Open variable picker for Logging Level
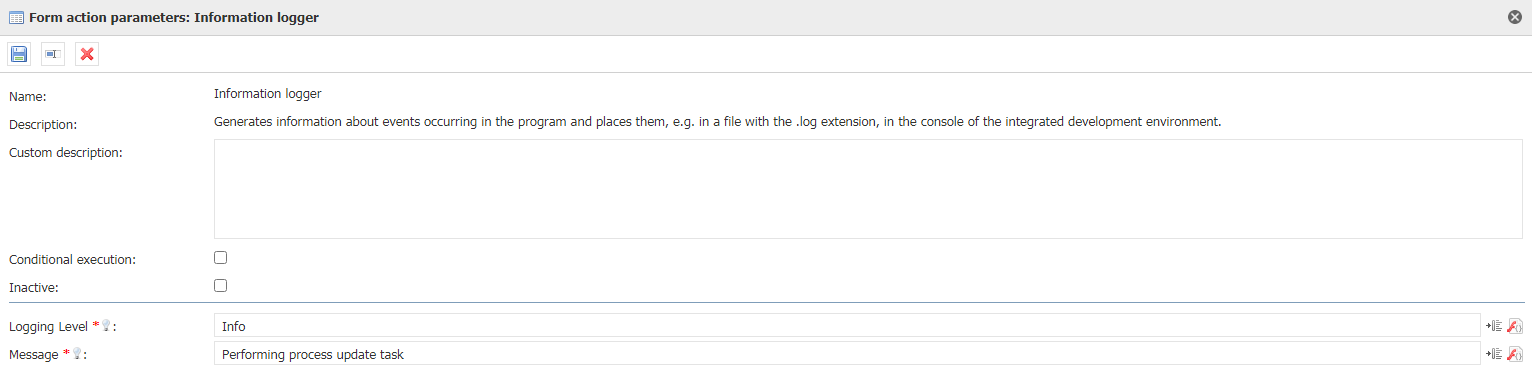 pos(1494,326)
